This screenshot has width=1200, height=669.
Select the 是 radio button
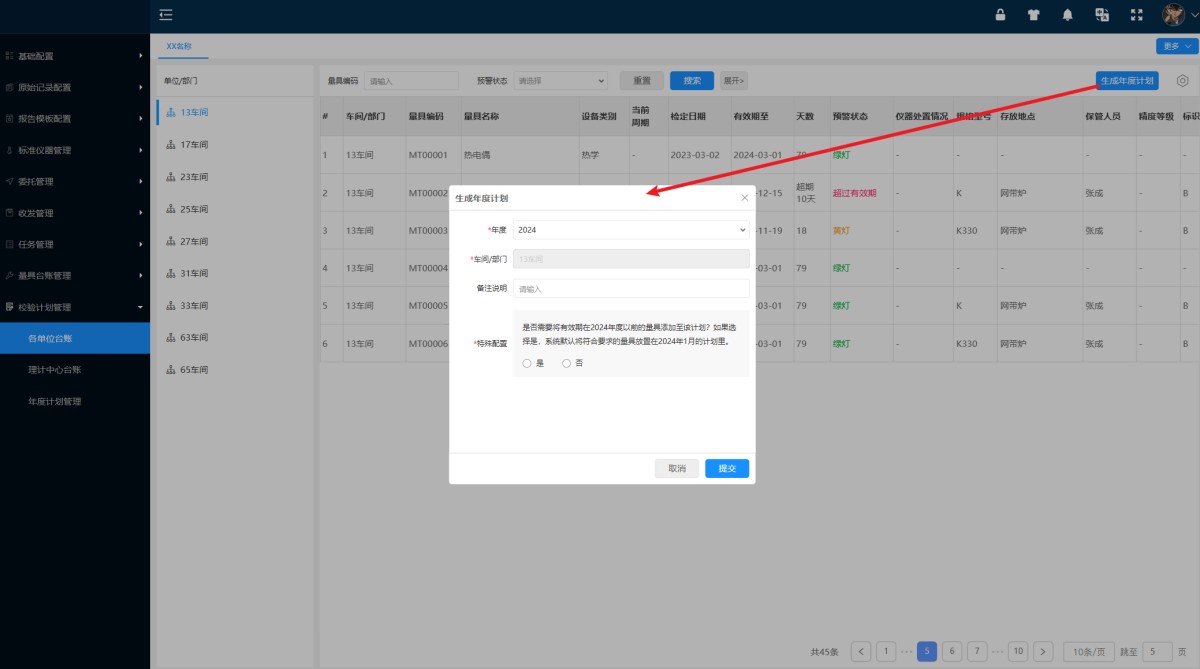pos(527,363)
